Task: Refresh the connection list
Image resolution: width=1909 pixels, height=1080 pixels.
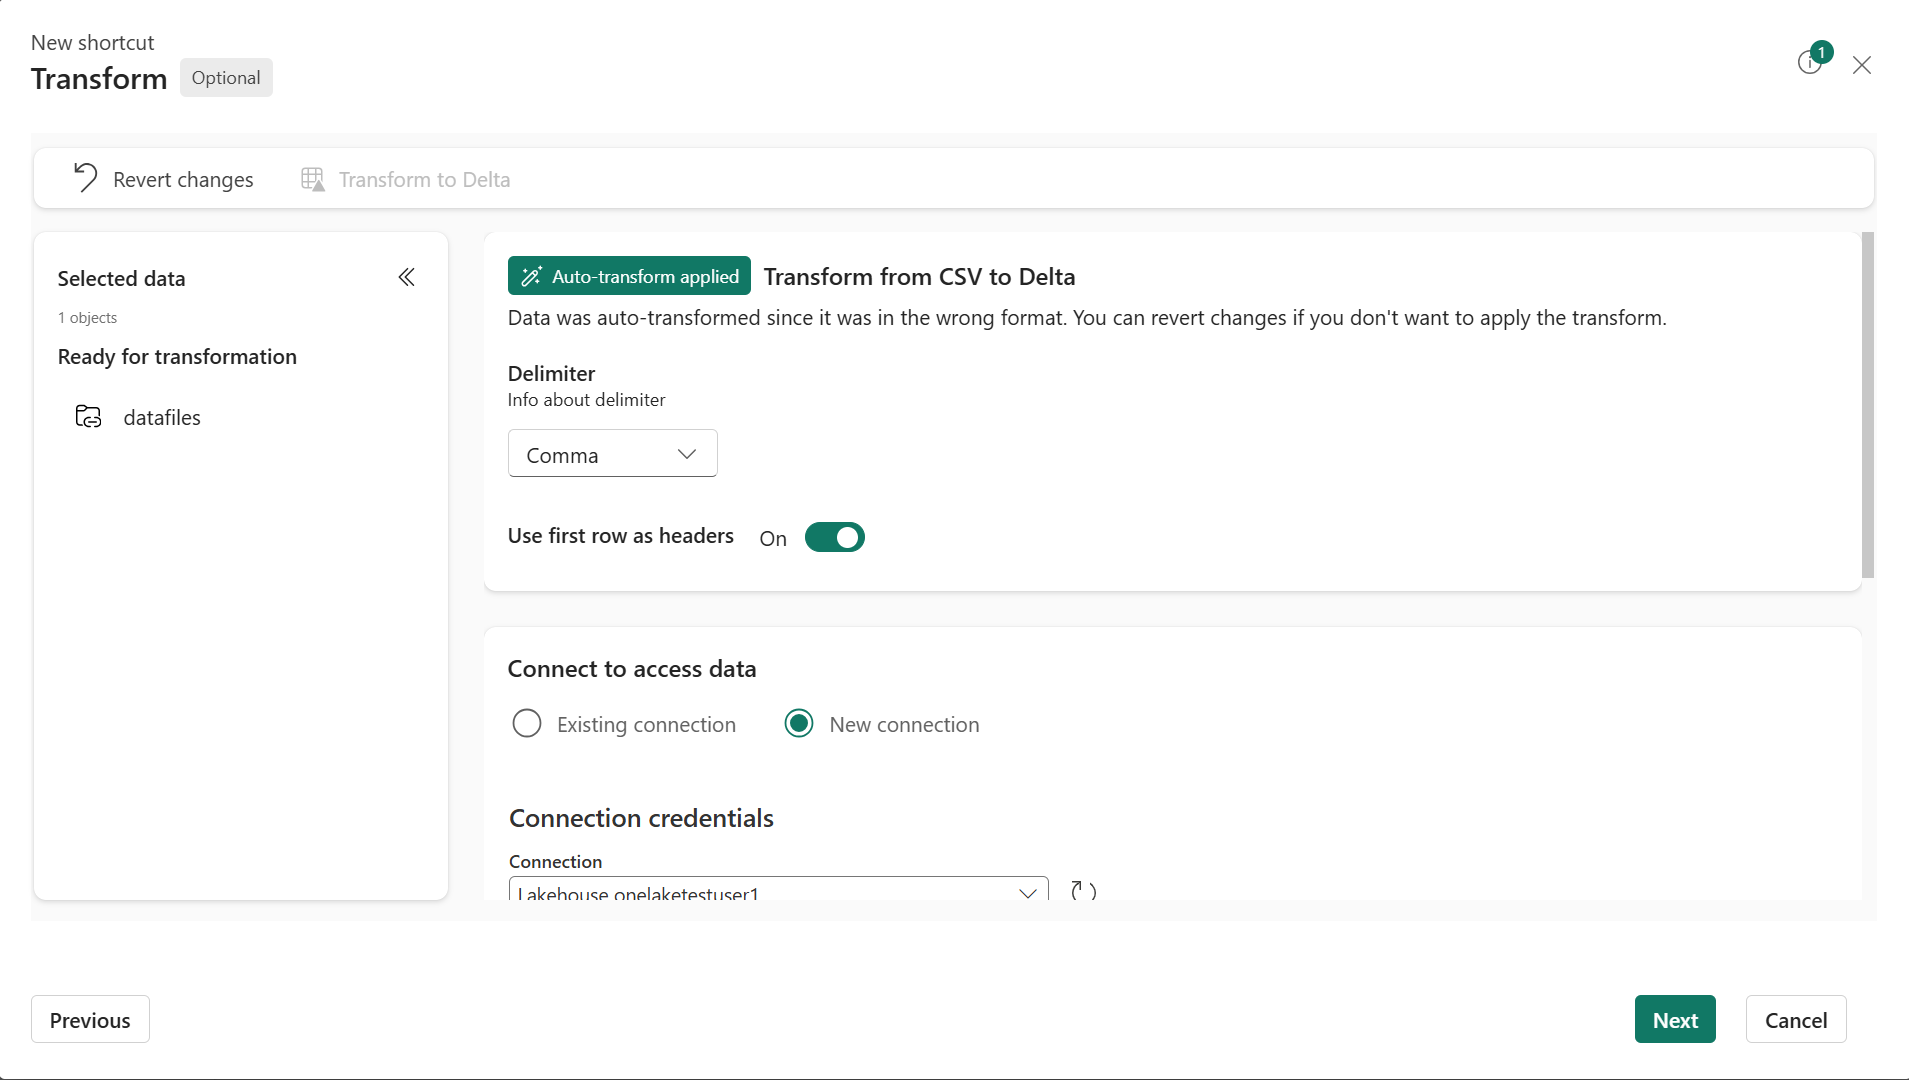Action: click(1083, 890)
